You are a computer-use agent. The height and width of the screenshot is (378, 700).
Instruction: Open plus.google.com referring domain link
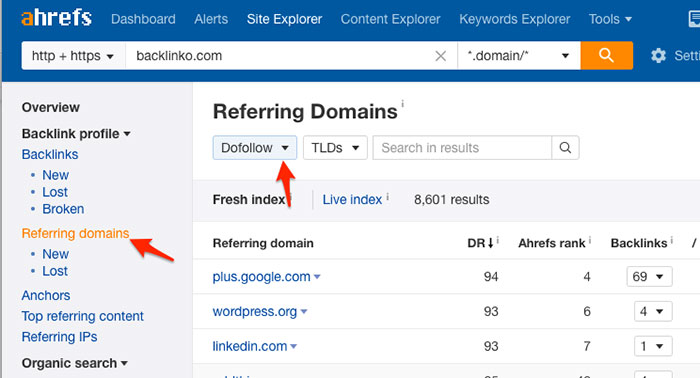tap(261, 277)
